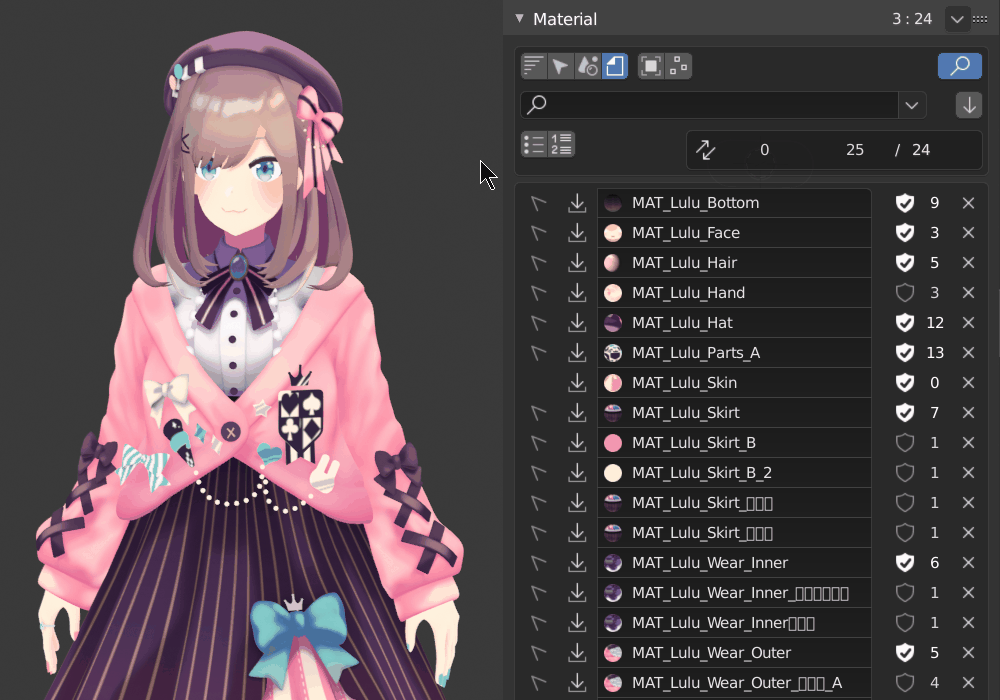Open the search field chevron dropdown
The width and height of the screenshot is (1000, 700).
(x=912, y=105)
